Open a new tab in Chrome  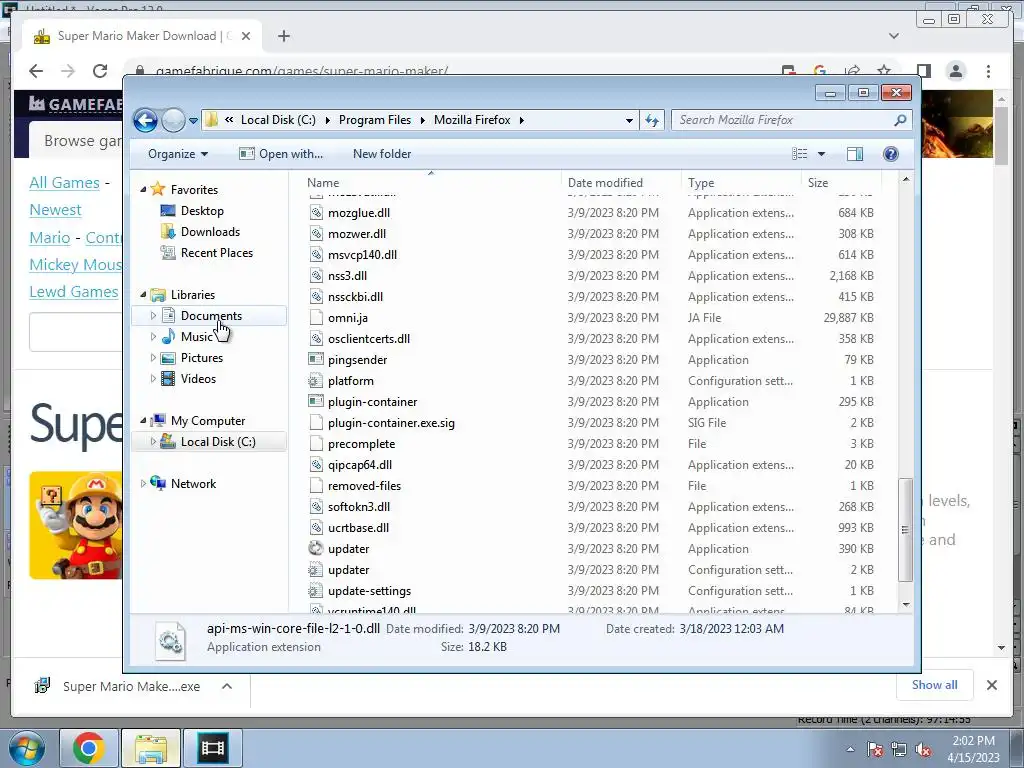tap(283, 36)
